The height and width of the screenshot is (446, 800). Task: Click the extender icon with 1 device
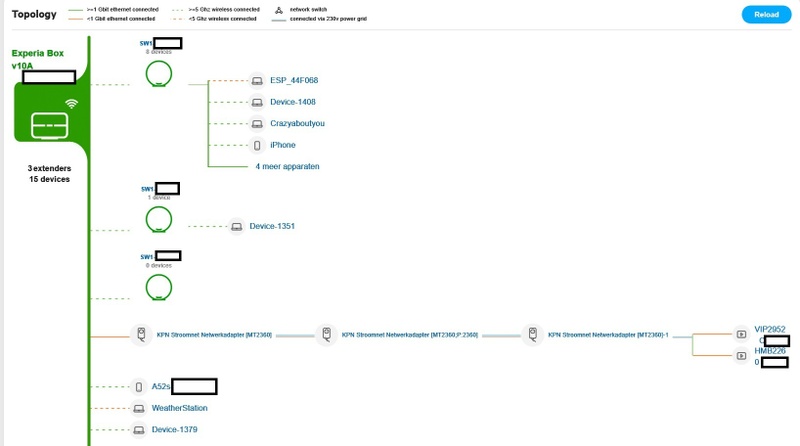pos(158,218)
